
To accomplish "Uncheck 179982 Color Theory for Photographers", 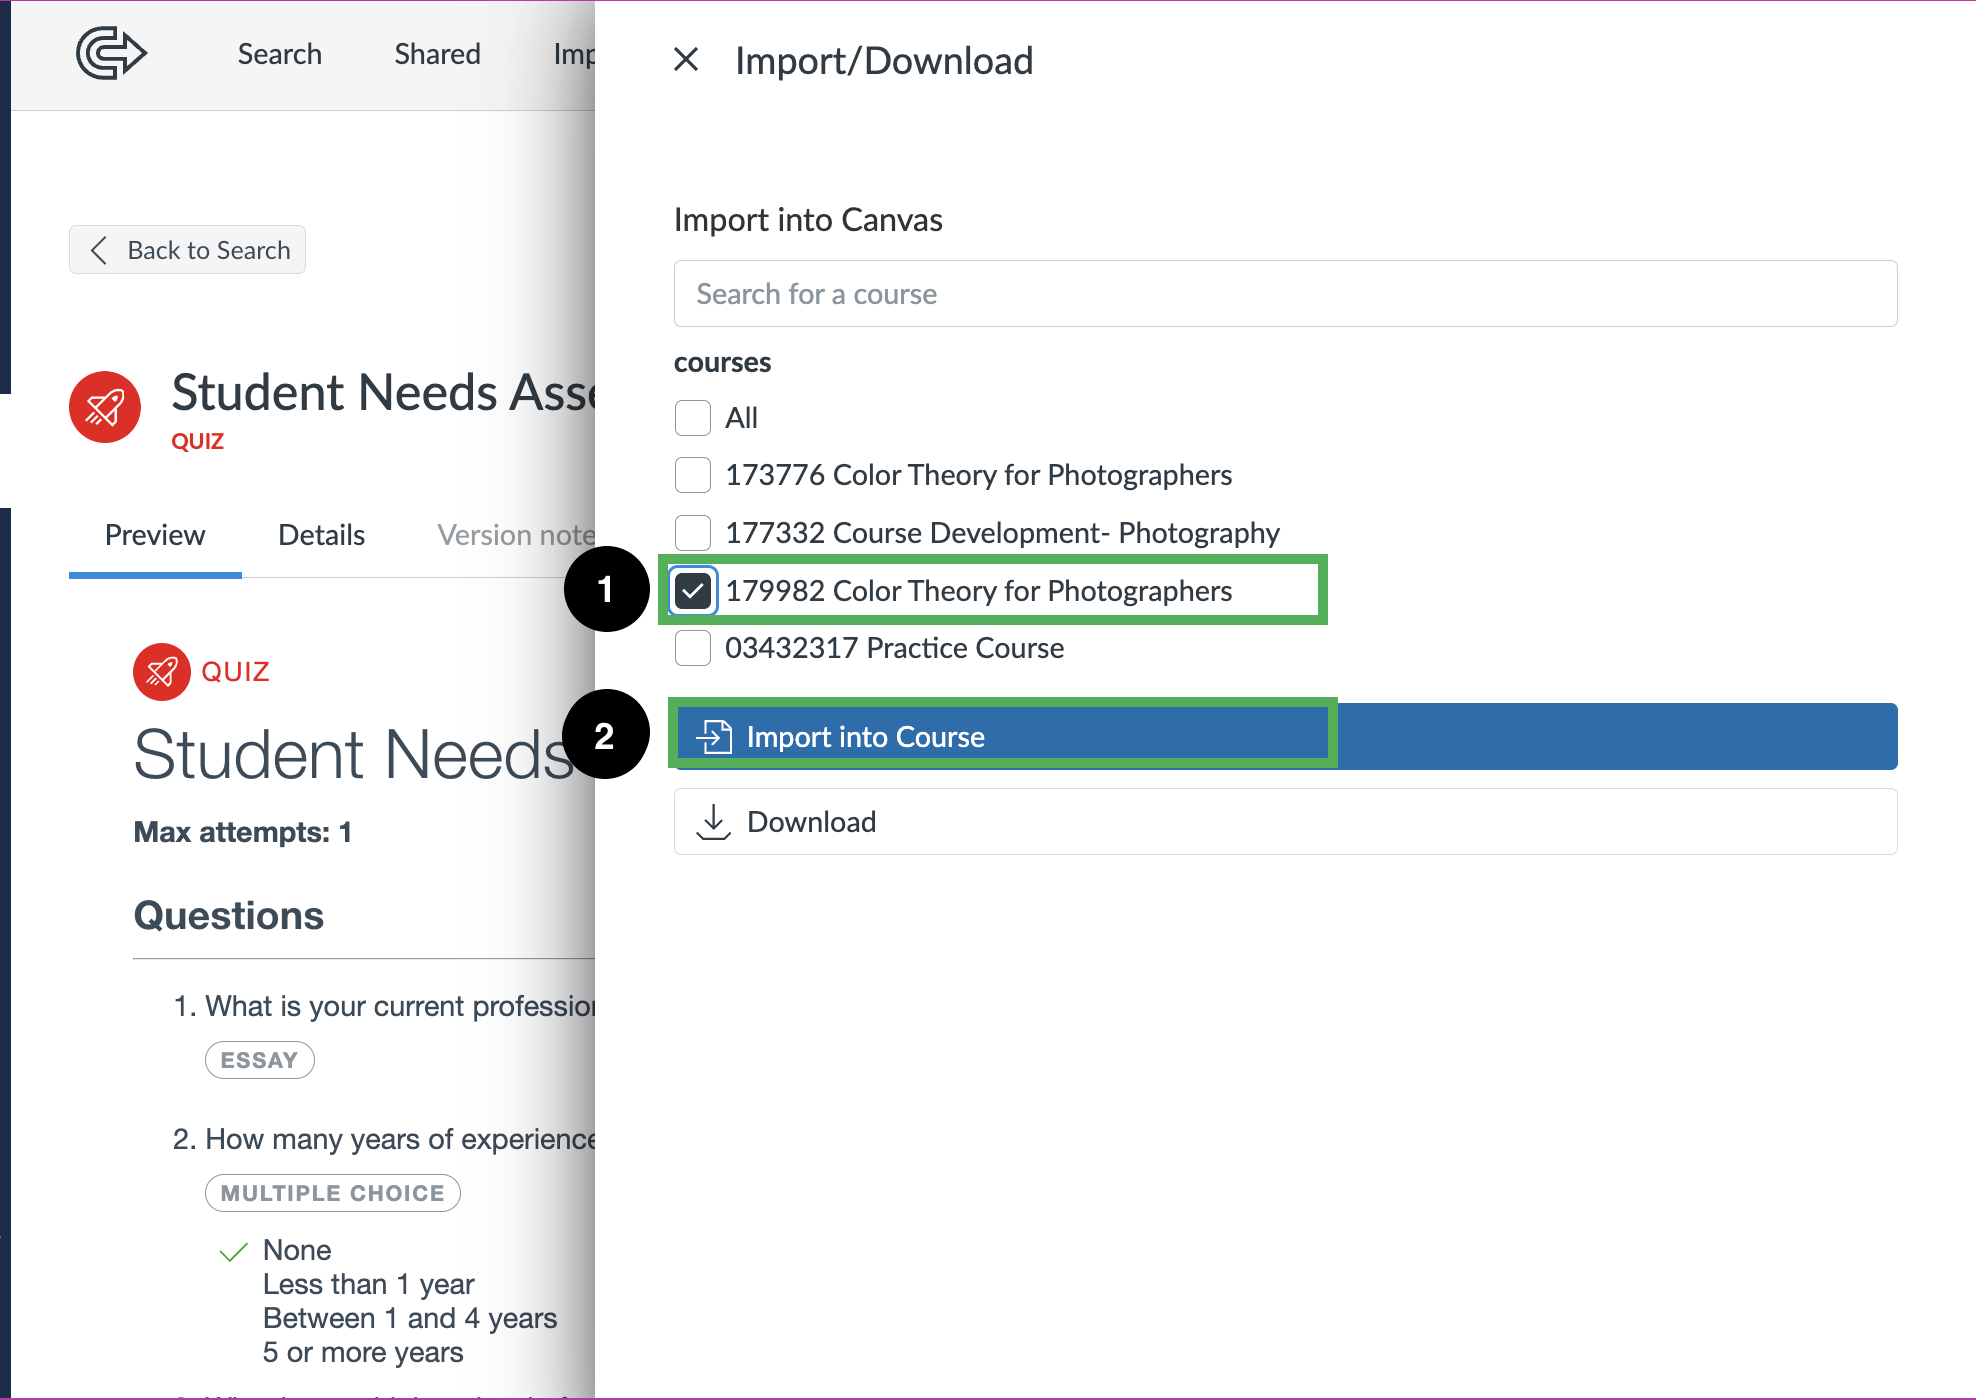I will pyautogui.click(x=693, y=591).
